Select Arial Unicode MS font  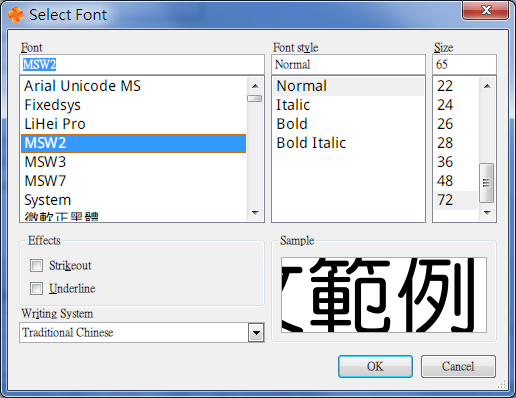point(133,86)
